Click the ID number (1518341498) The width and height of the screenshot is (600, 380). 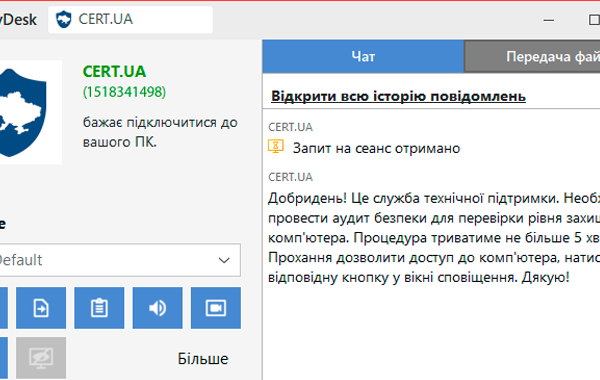124,92
